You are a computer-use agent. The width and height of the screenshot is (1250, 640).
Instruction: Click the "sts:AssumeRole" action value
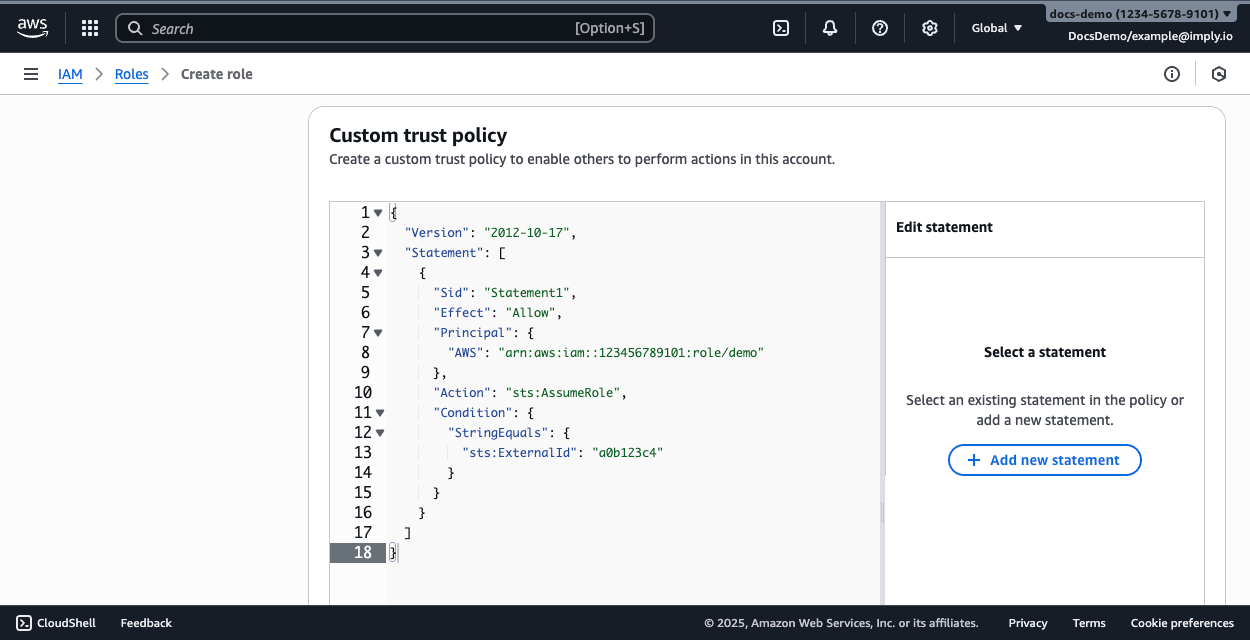point(563,393)
